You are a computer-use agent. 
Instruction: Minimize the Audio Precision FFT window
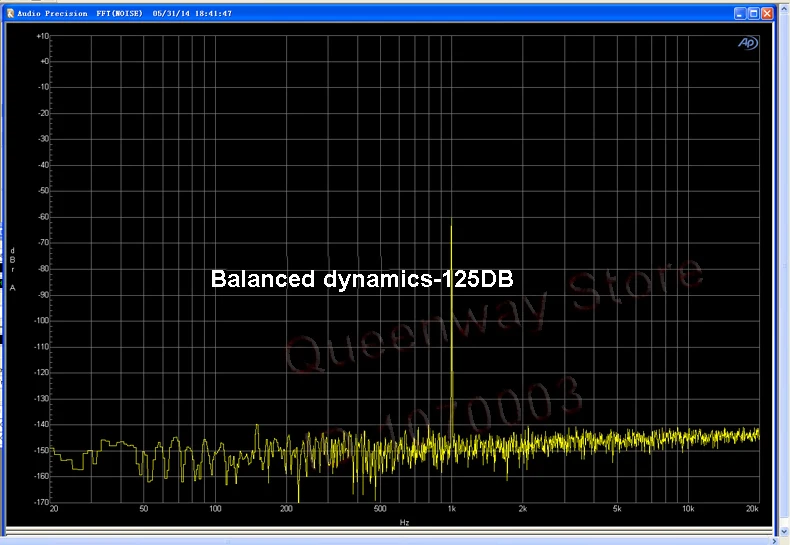coord(739,14)
